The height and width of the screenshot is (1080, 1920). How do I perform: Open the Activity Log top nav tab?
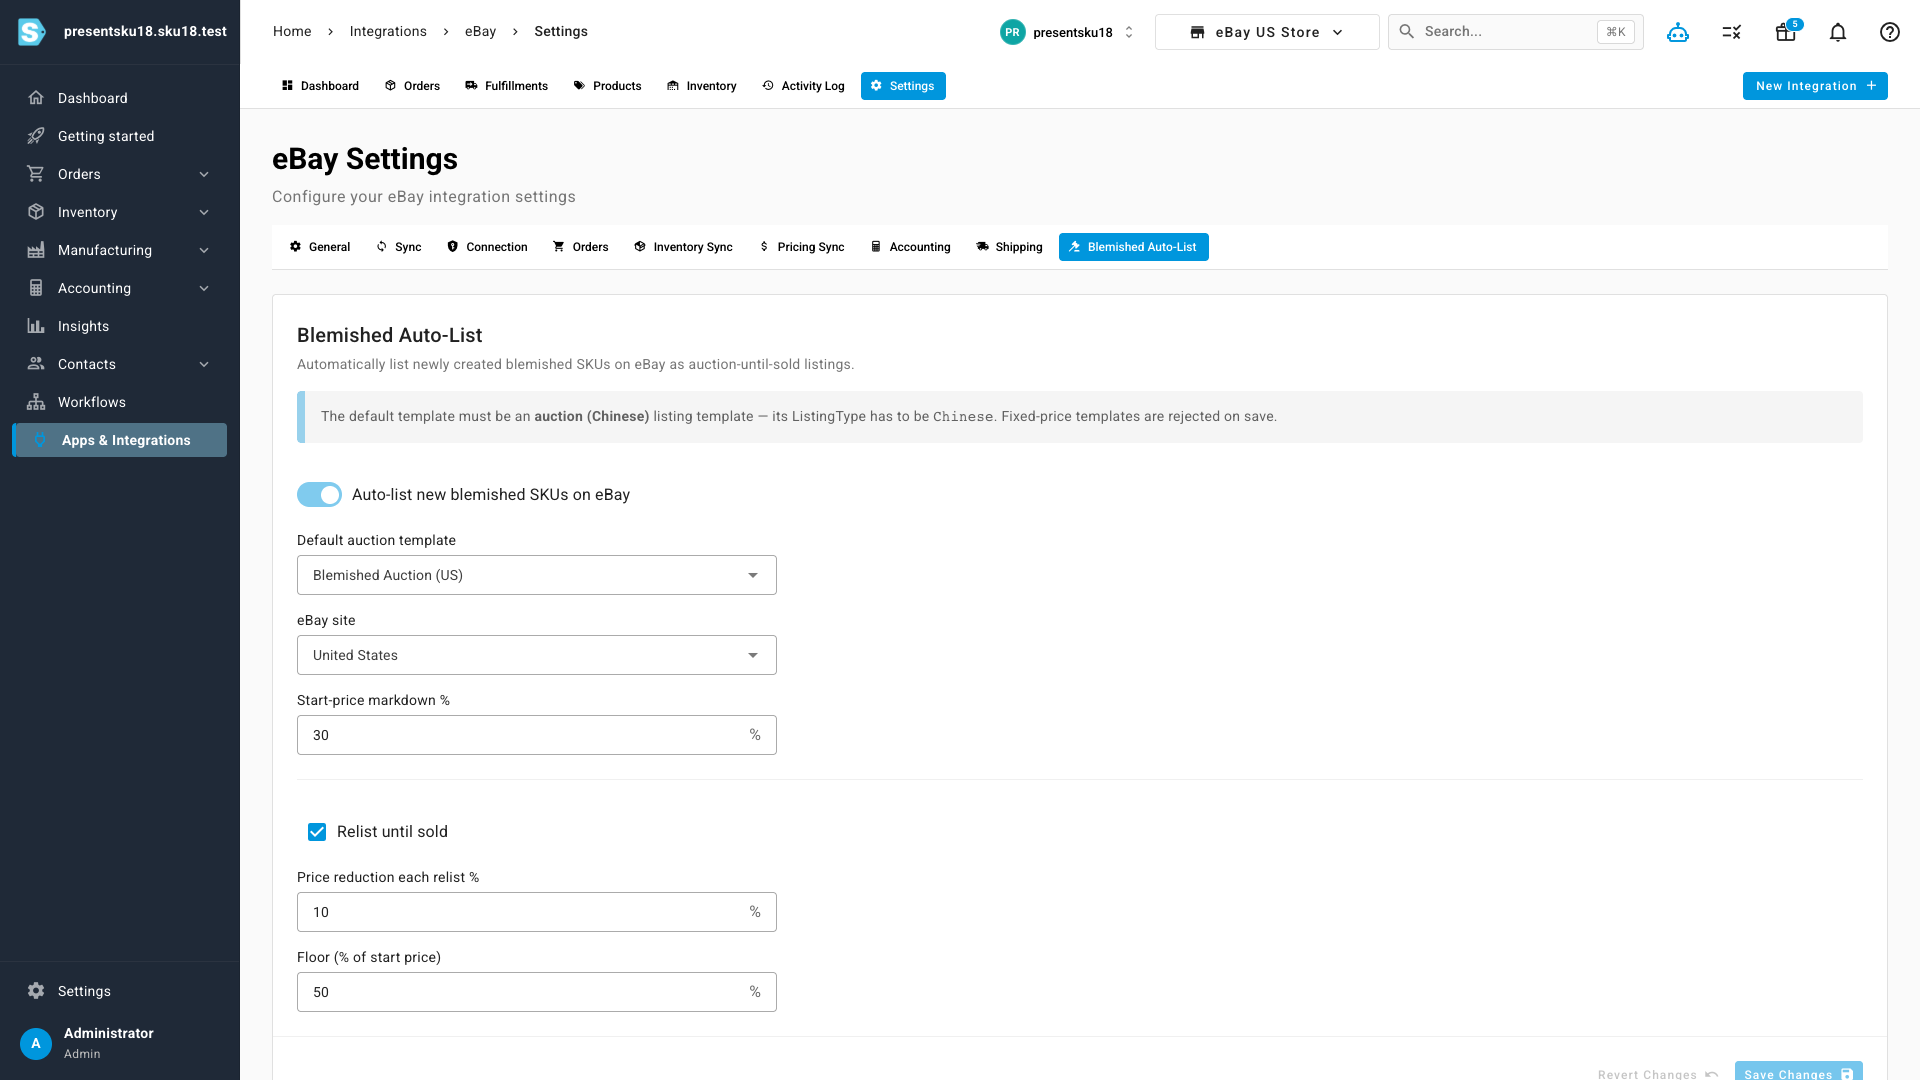coord(803,86)
